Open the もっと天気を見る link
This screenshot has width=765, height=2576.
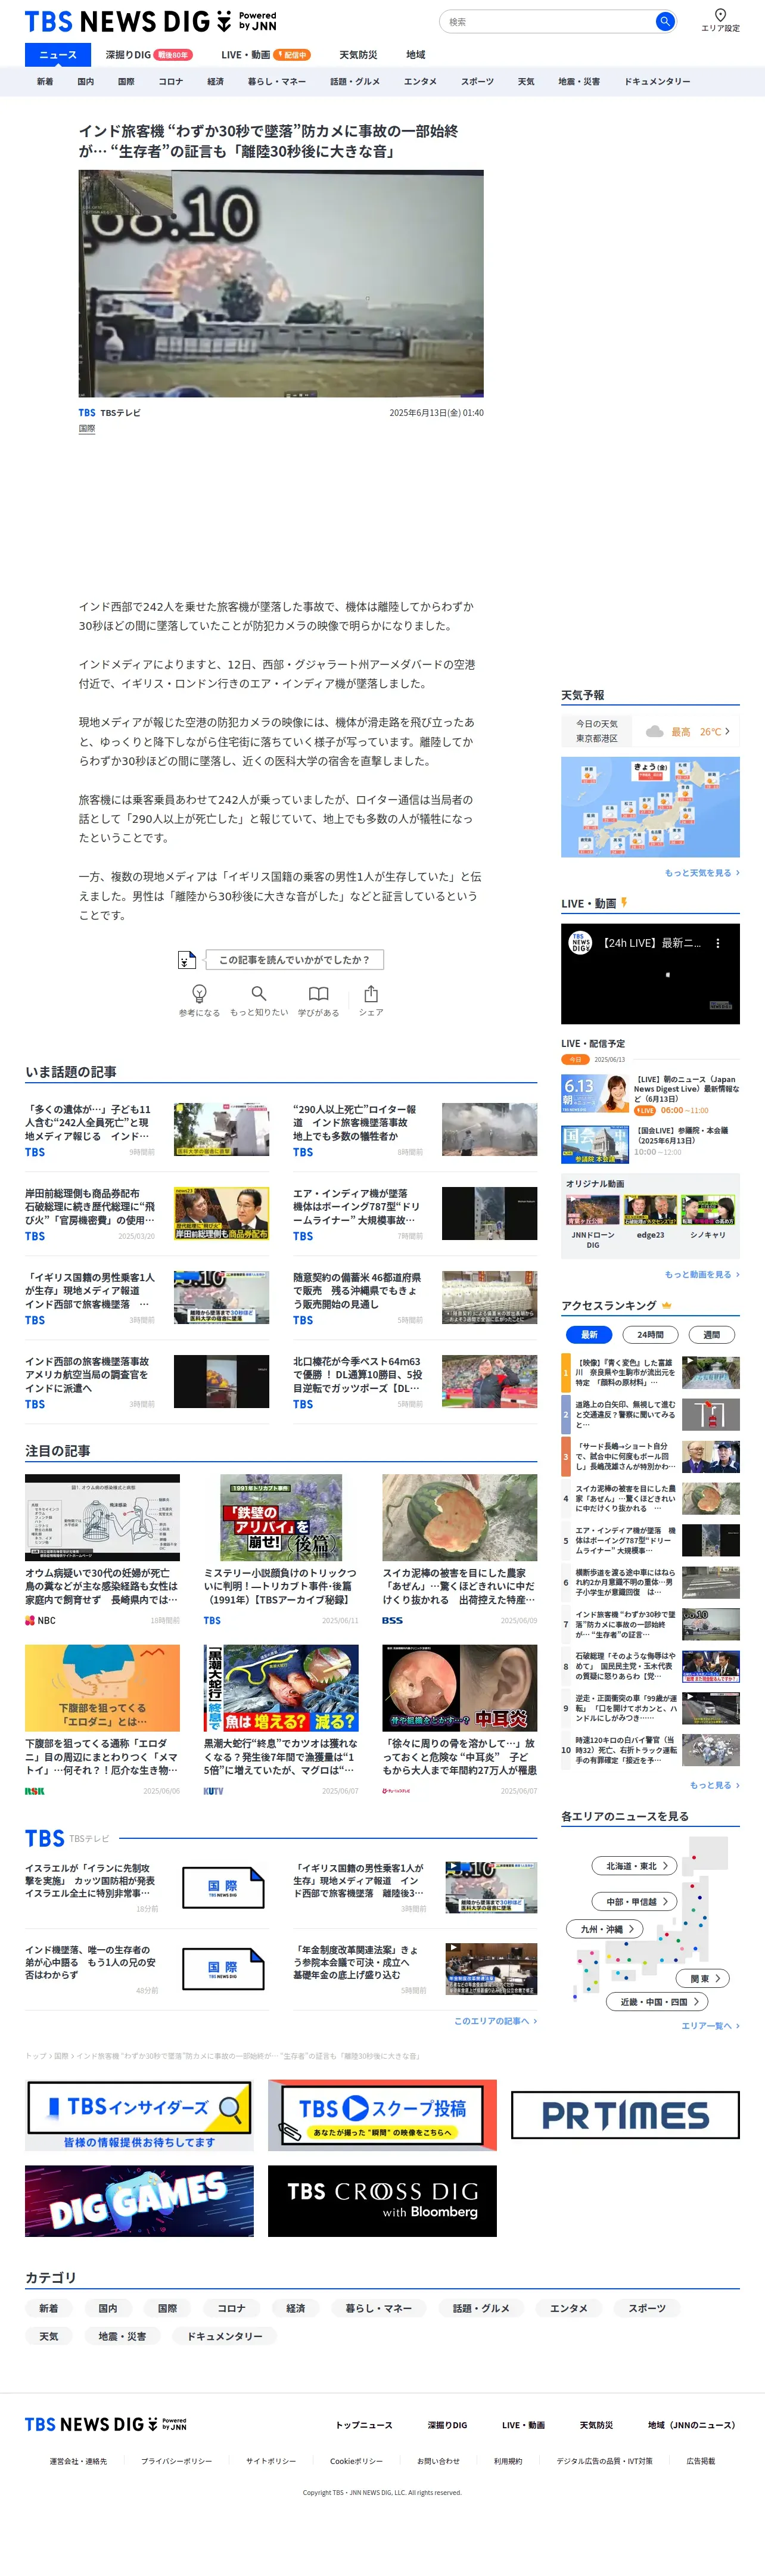[x=702, y=872]
